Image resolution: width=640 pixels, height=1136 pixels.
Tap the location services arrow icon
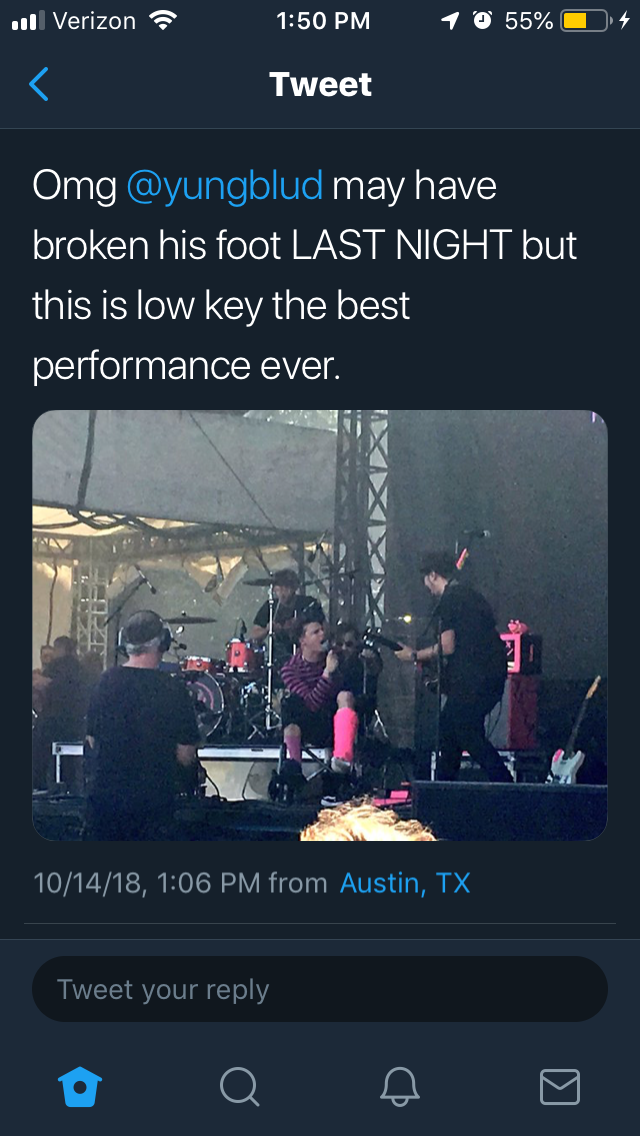[450, 22]
